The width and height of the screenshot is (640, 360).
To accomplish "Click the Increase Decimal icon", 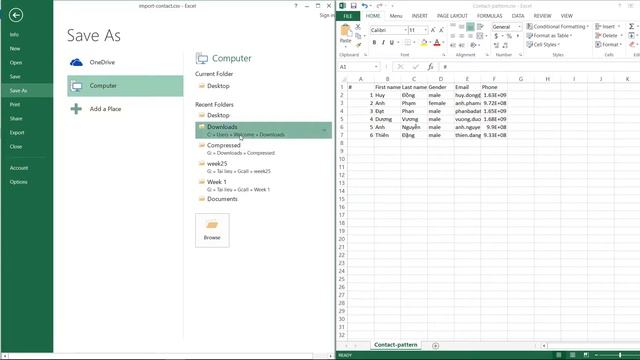I will click(x=496, y=45).
